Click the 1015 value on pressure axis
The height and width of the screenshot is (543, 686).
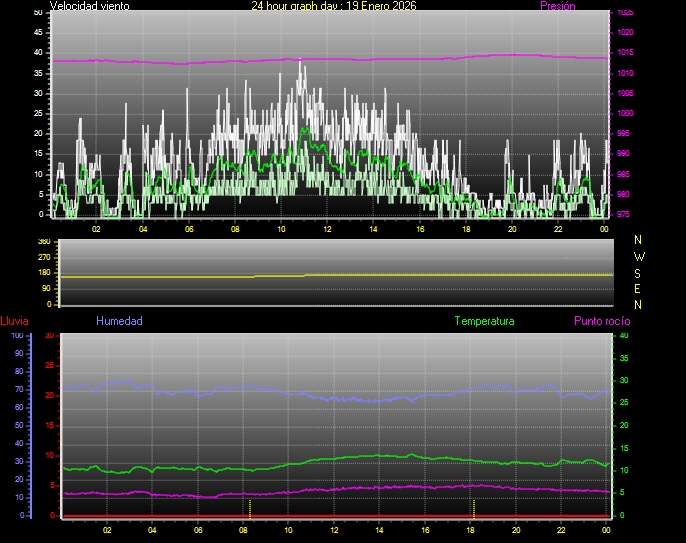624,53
